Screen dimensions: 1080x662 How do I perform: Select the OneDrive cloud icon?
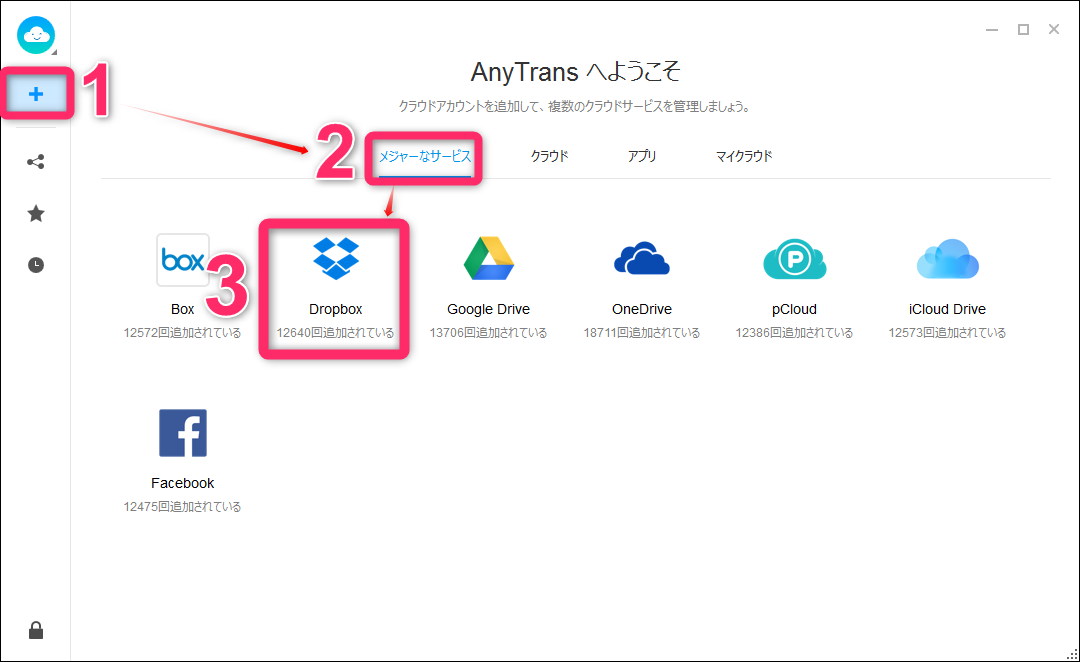pos(641,258)
